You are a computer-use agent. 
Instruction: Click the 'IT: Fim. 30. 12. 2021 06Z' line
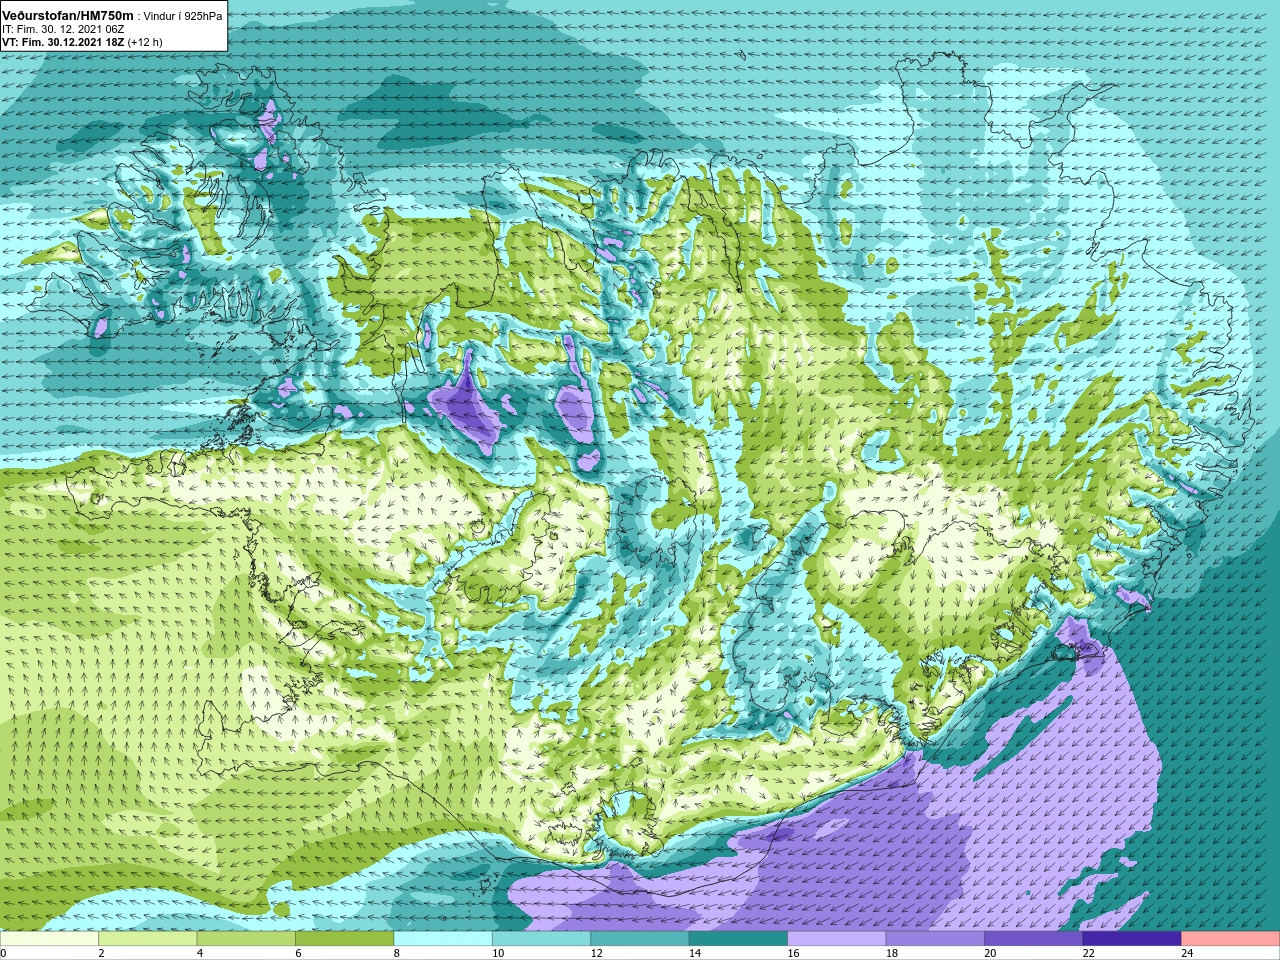(63, 30)
